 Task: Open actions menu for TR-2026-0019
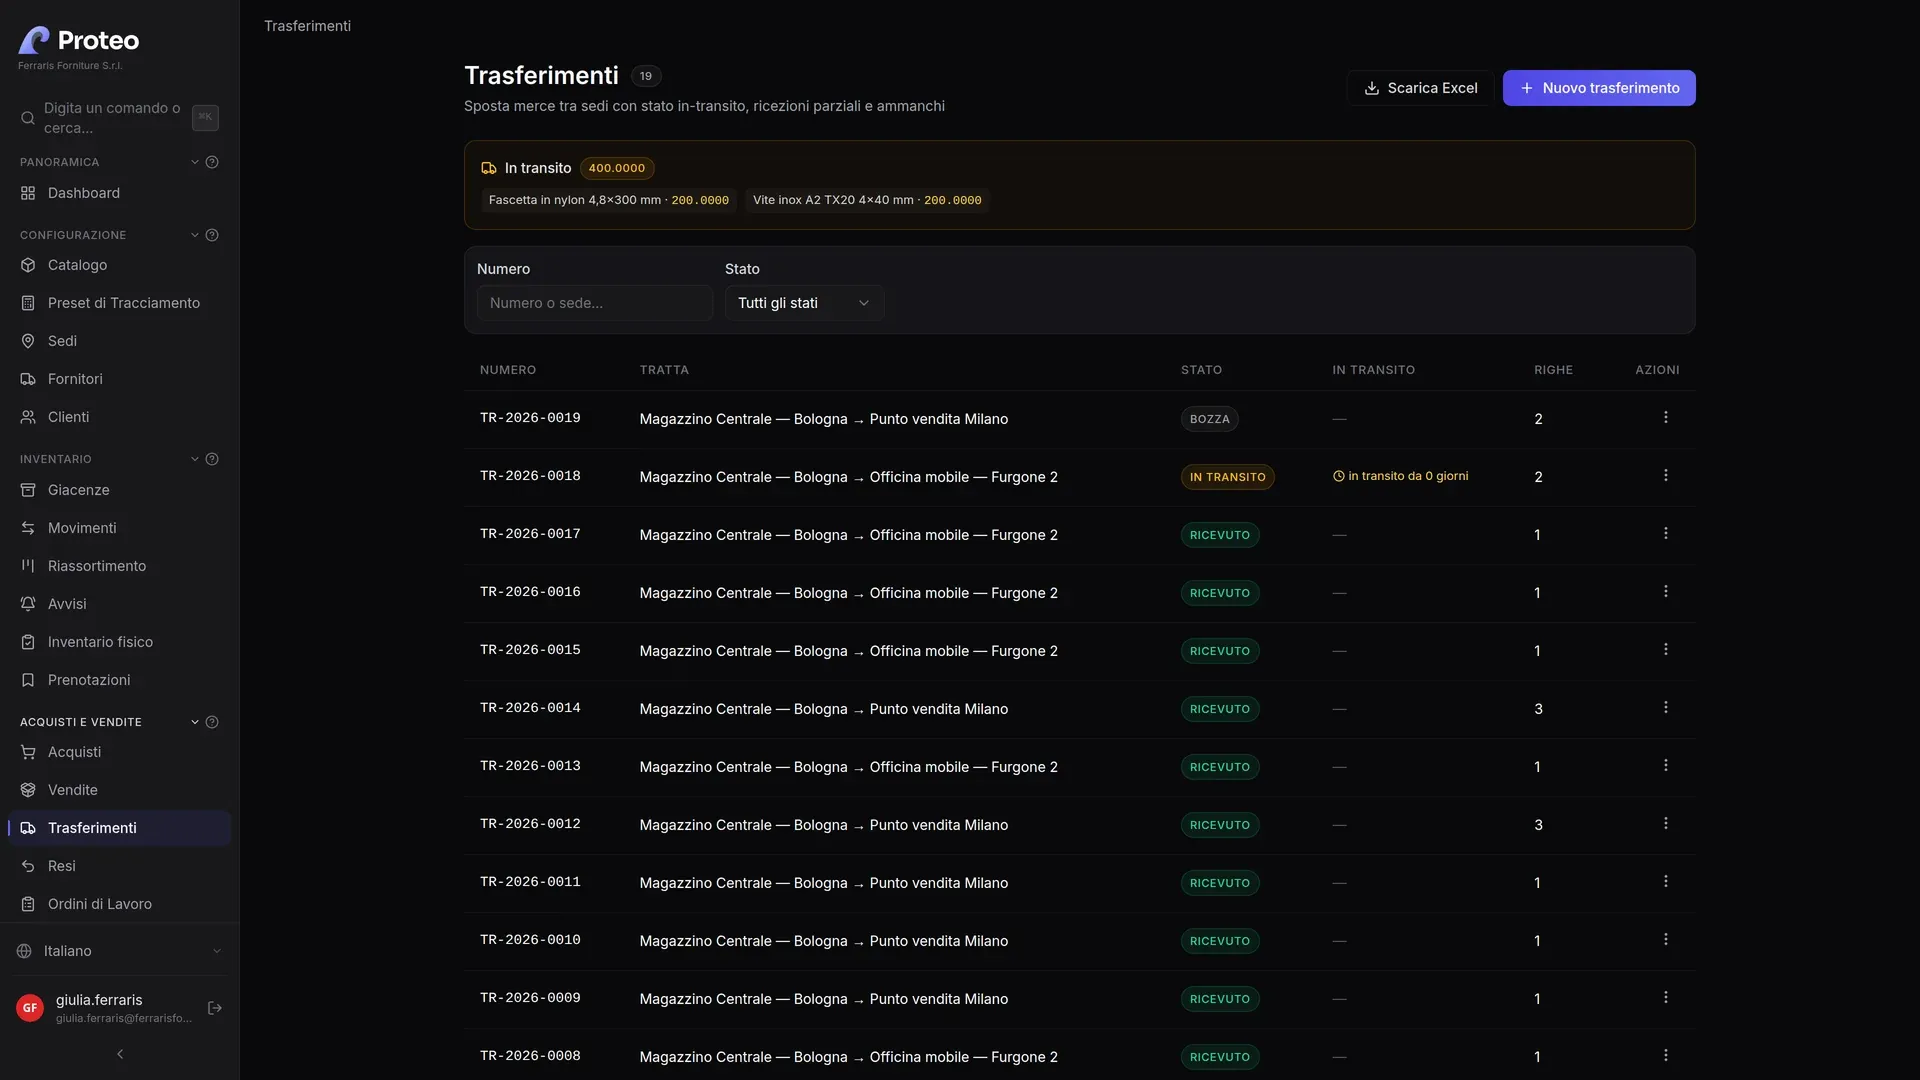coord(1665,418)
